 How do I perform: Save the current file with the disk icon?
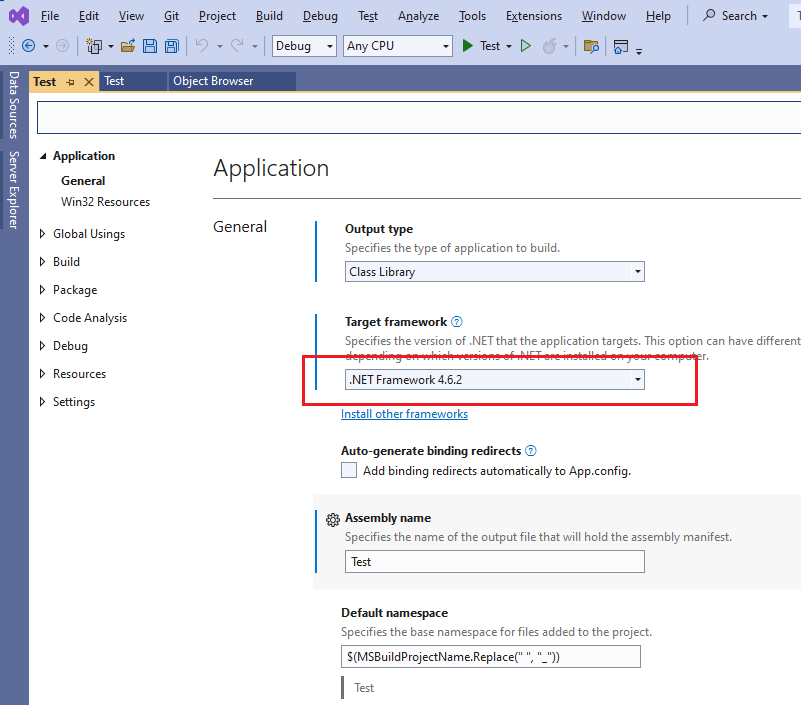coord(150,46)
